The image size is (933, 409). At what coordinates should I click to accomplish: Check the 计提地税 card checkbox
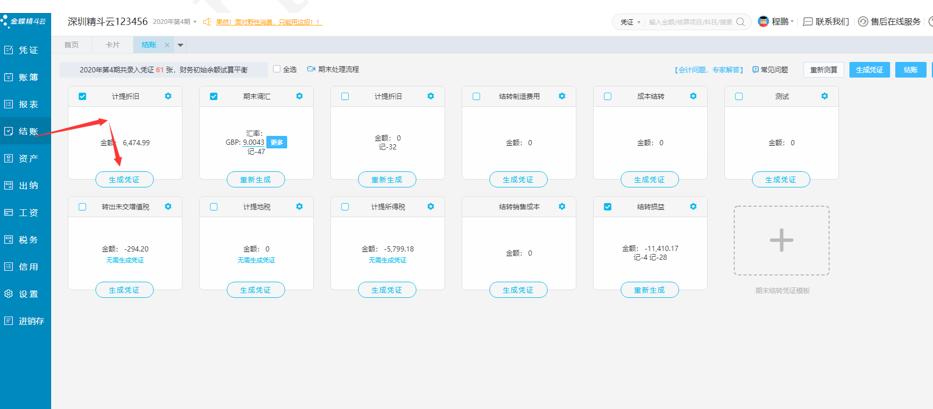click(214, 207)
